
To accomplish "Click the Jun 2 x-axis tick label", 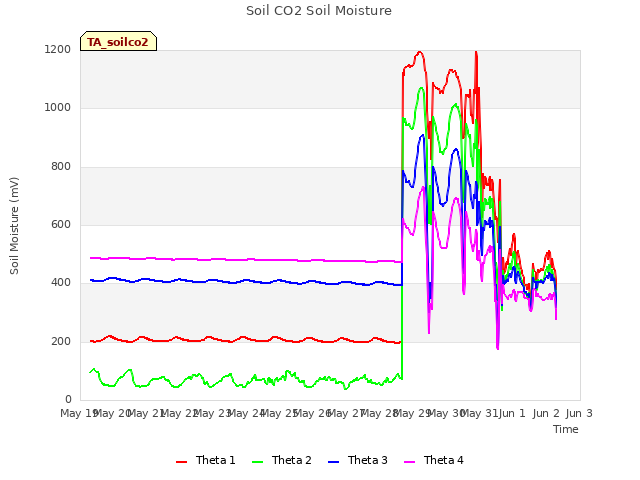I will [x=546, y=413].
